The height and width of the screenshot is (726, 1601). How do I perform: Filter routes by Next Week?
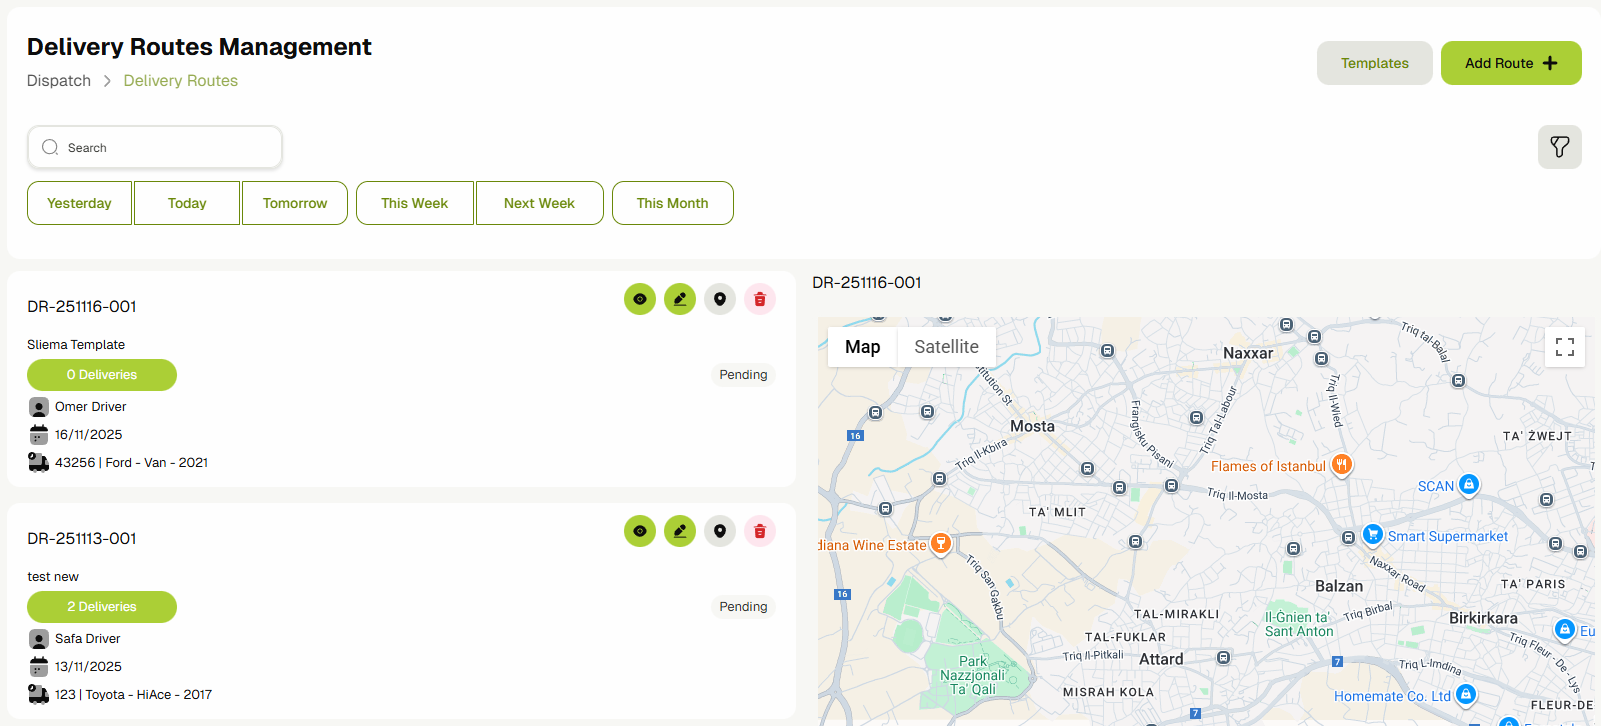[539, 203]
